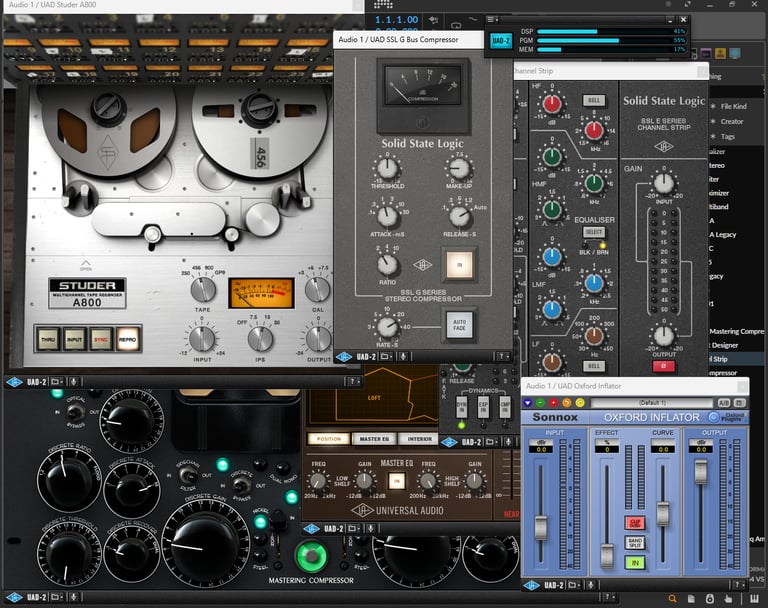Click the UA diamond logo under SSL E Series Channel Strip
The image size is (768, 608).
(664, 146)
